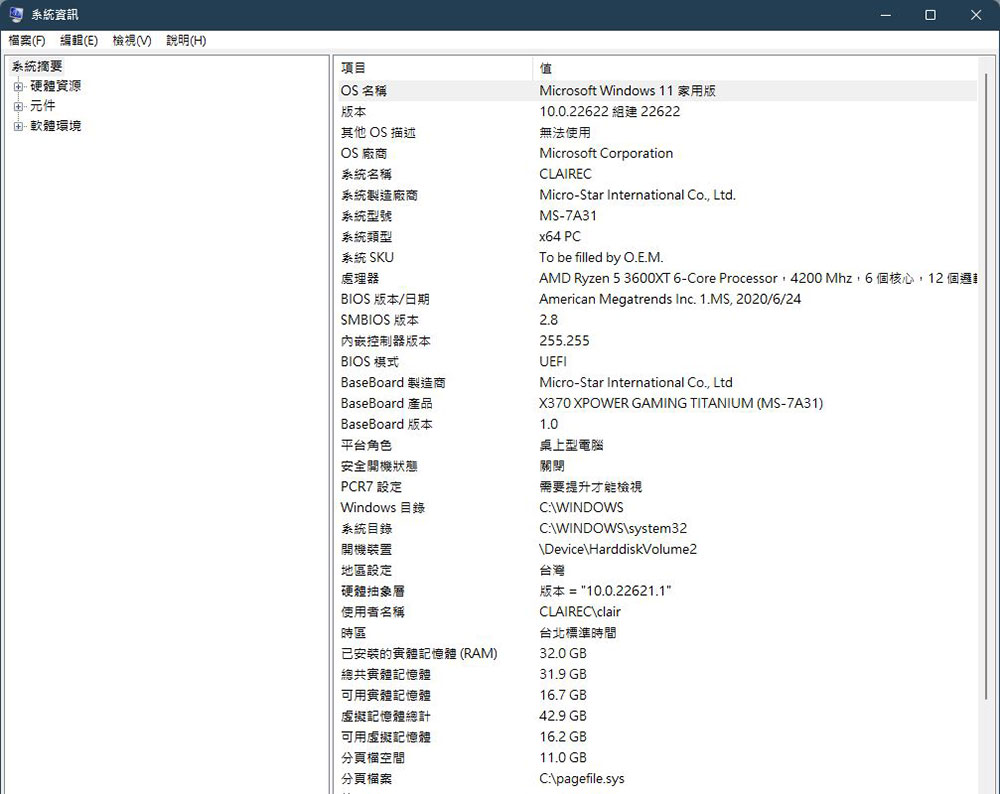Minimize the 系統資訊 window

pyautogui.click(x=884, y=15)
